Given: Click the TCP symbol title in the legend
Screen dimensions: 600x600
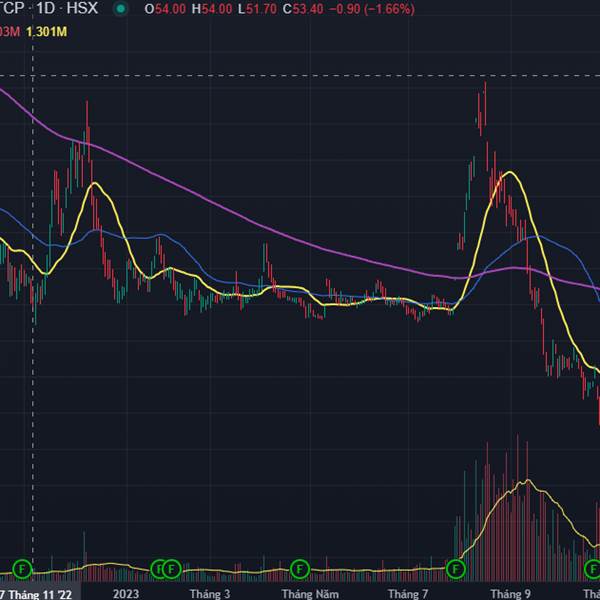Looking at the screenshot, I should pyautogui.click(x=12, y=9).
